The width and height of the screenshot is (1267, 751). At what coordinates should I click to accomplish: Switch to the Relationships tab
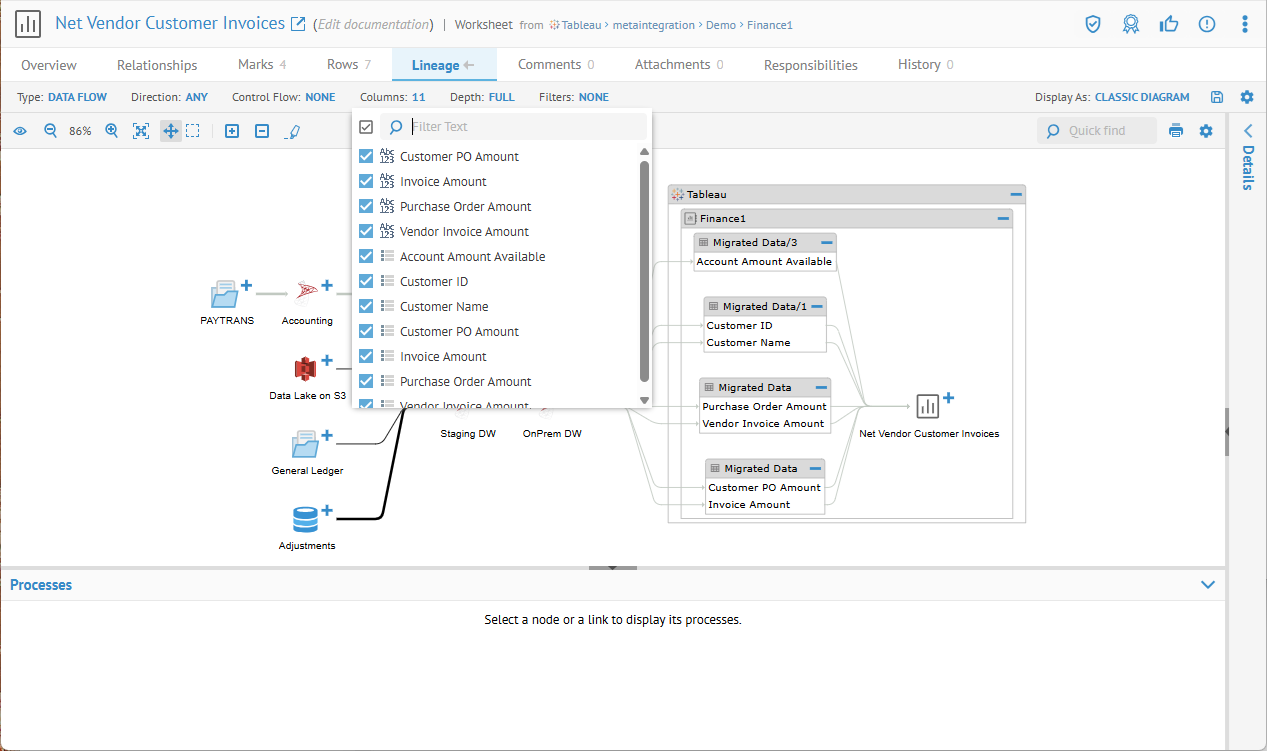point(157,65)
